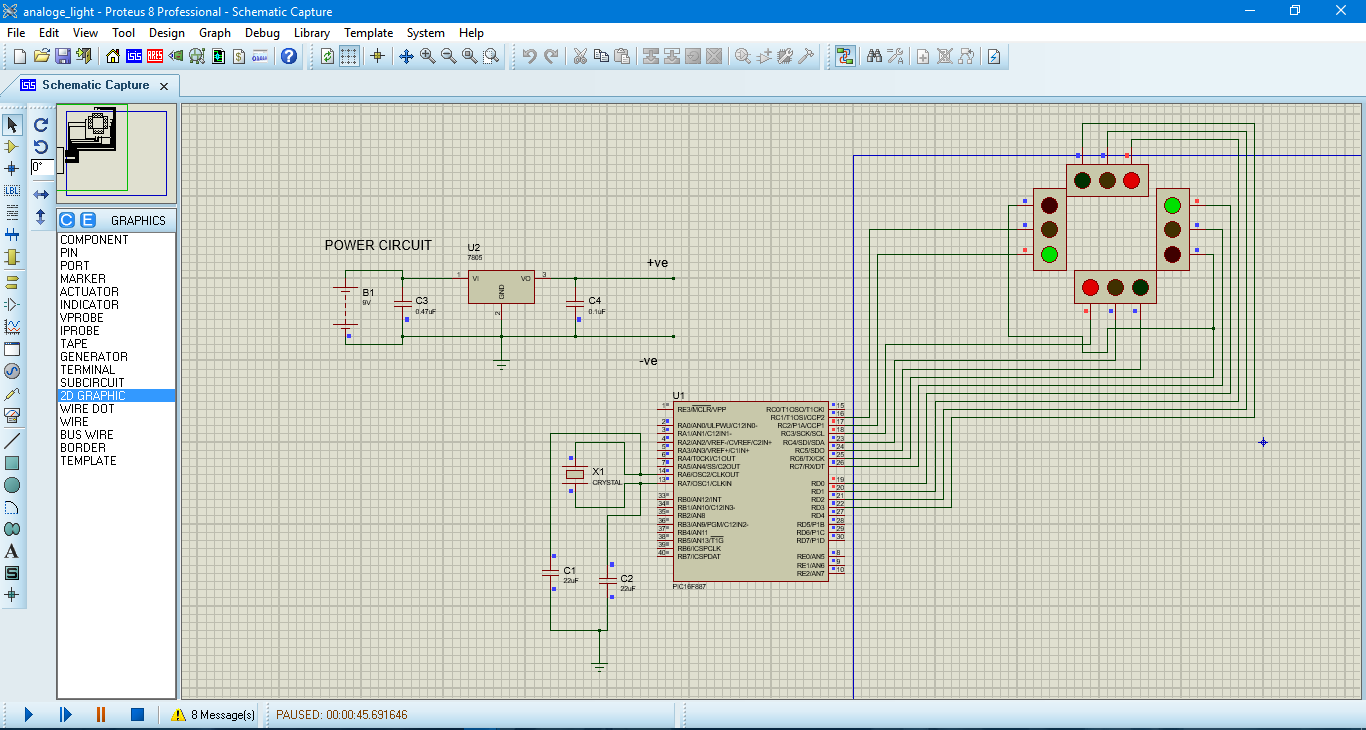The width and height of the screenshot is (1366, 730).
Task: Select Generator Mode sine icon
Action: [x=12, y=371]
